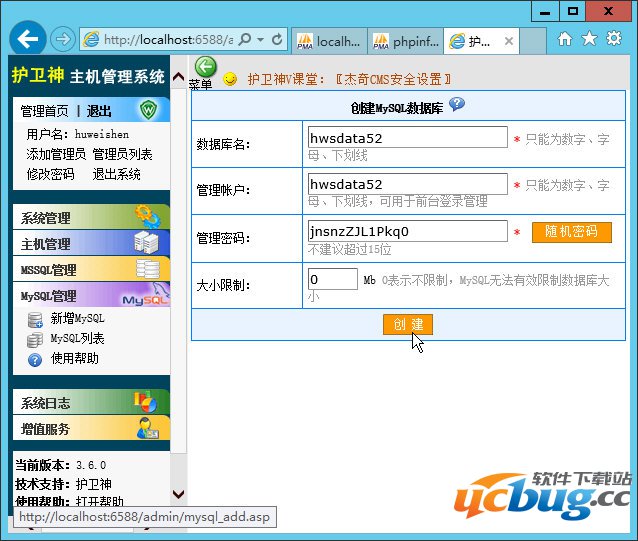Click the browser Forward arrow button
The height and width of the screenshot is (541, 638).
pos(63,39)
